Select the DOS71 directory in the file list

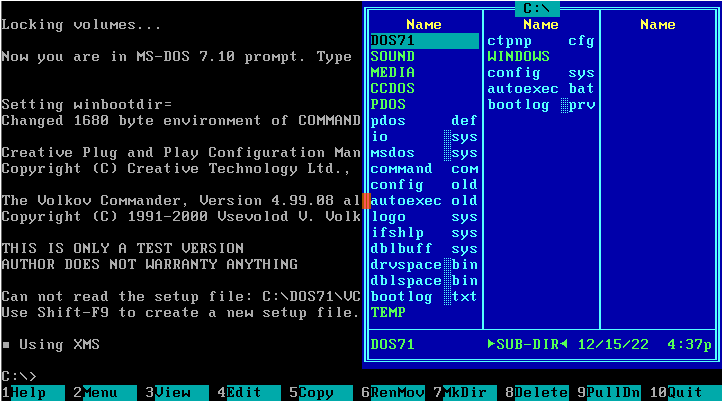coord(424,41)
